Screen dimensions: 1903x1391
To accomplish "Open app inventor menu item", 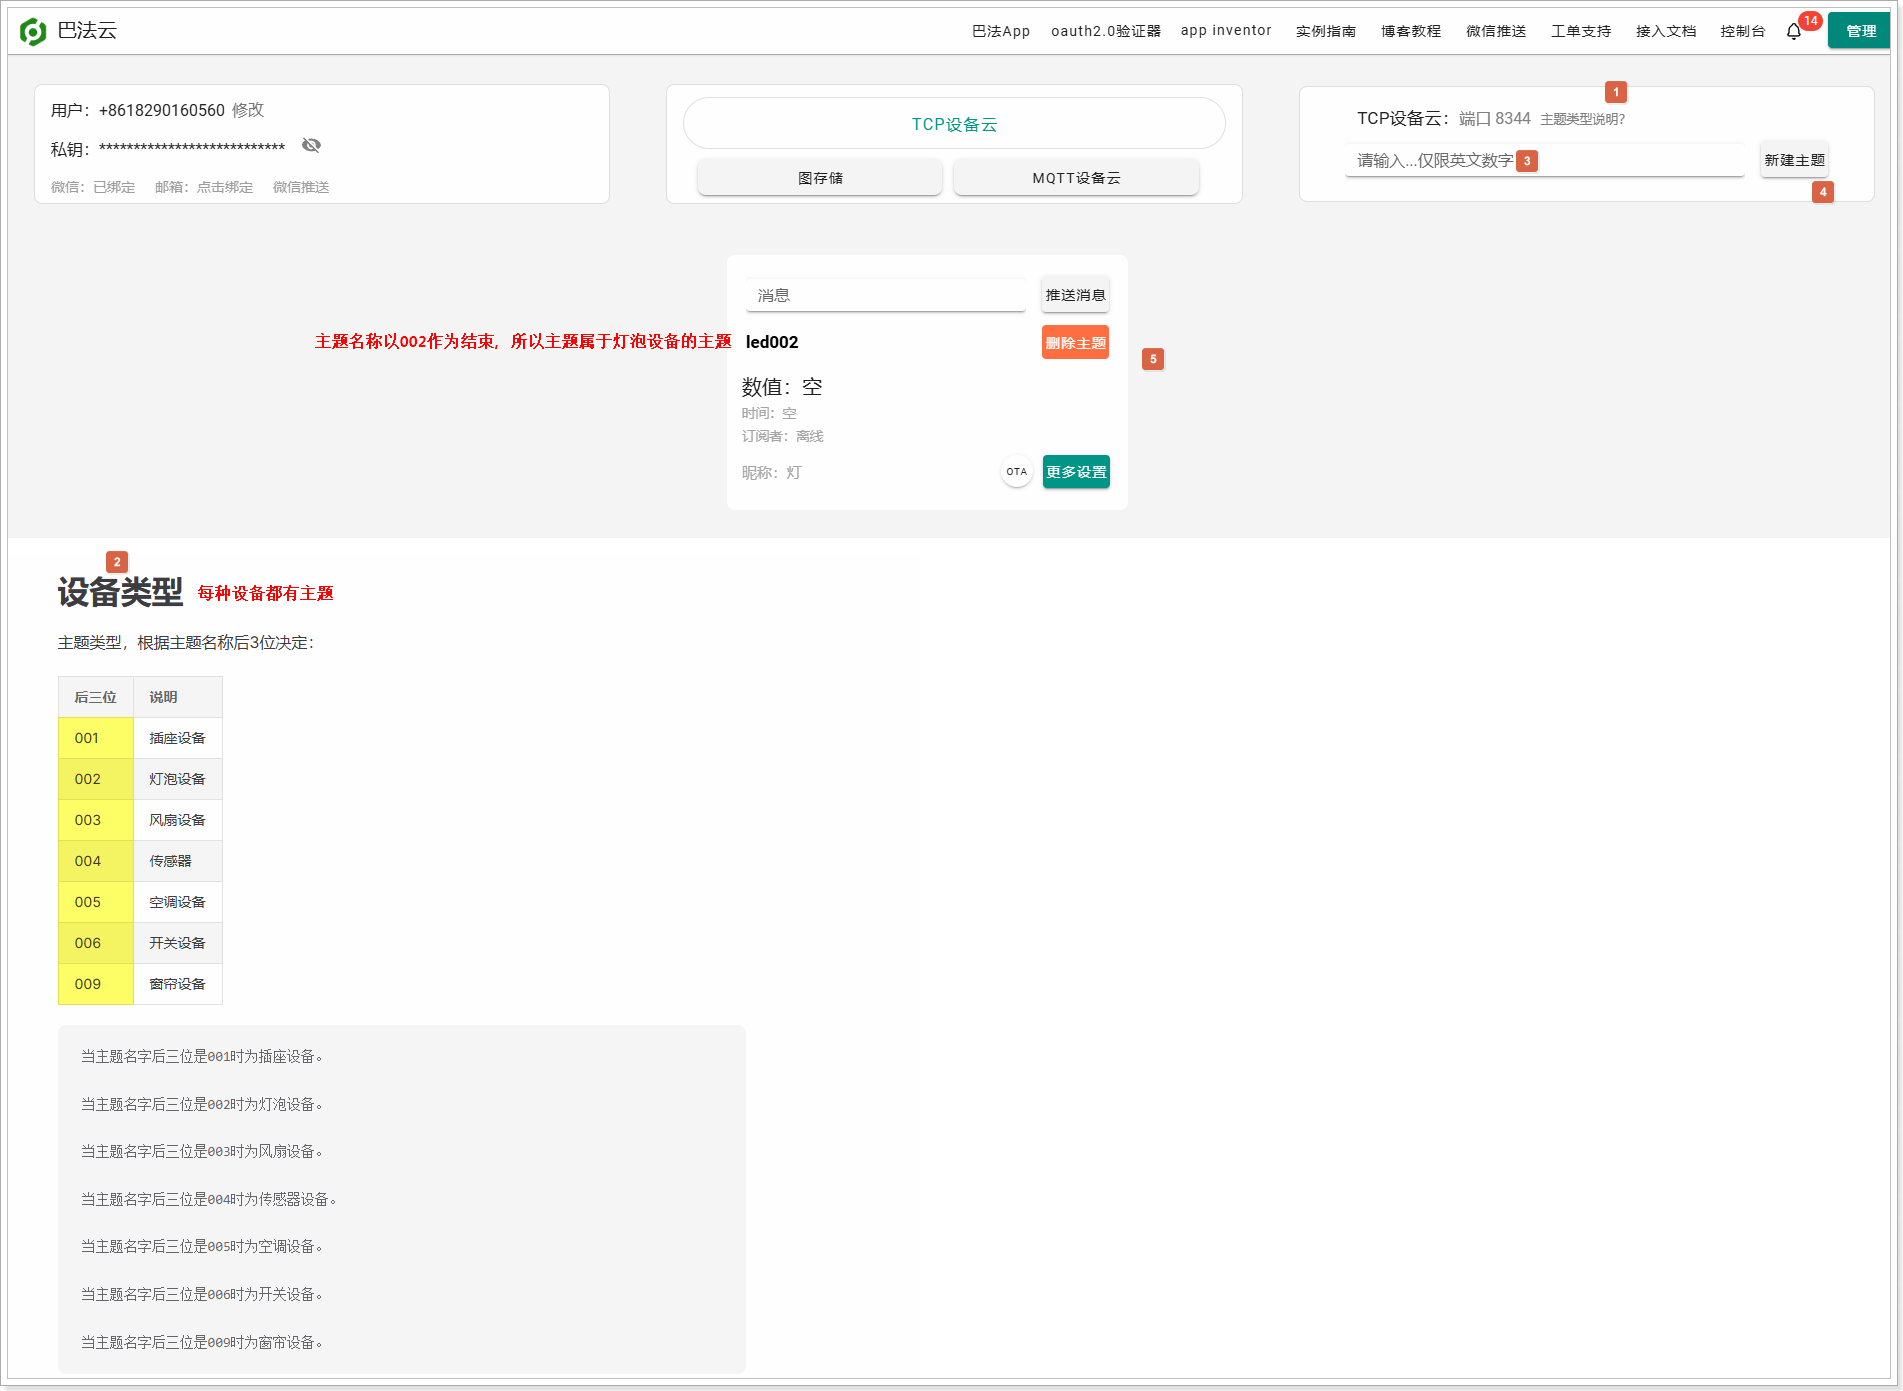I will (1226, 31).
